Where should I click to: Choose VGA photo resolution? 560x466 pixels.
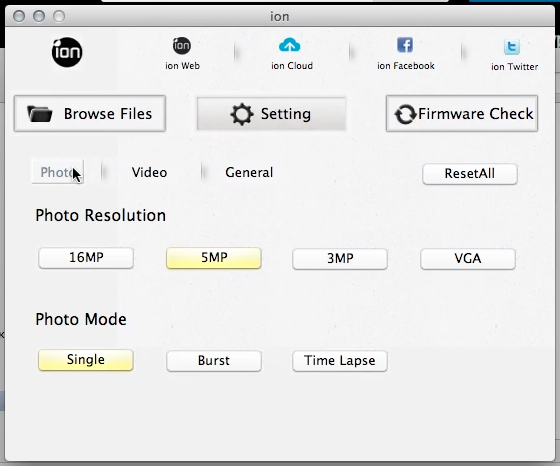[x=468, y=259]
